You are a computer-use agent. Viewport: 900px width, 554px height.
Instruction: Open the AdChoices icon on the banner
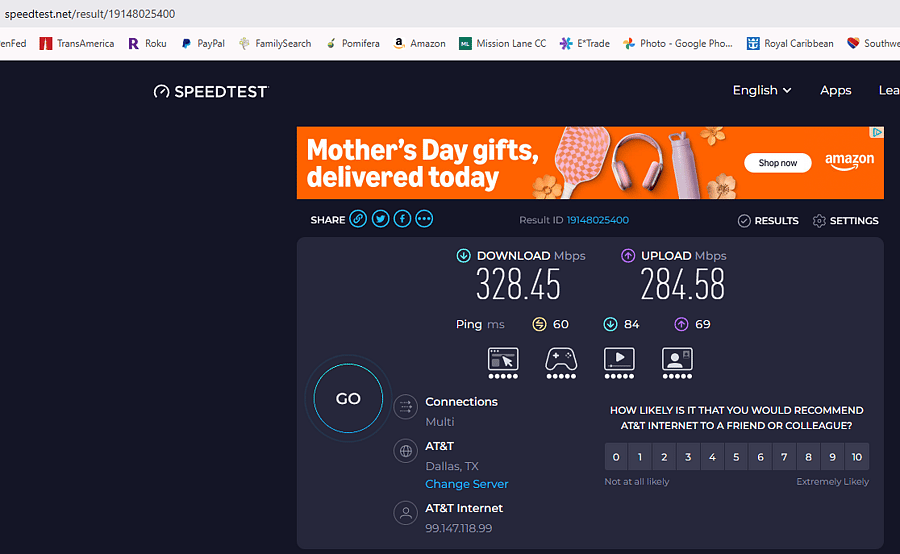point(876,133)
